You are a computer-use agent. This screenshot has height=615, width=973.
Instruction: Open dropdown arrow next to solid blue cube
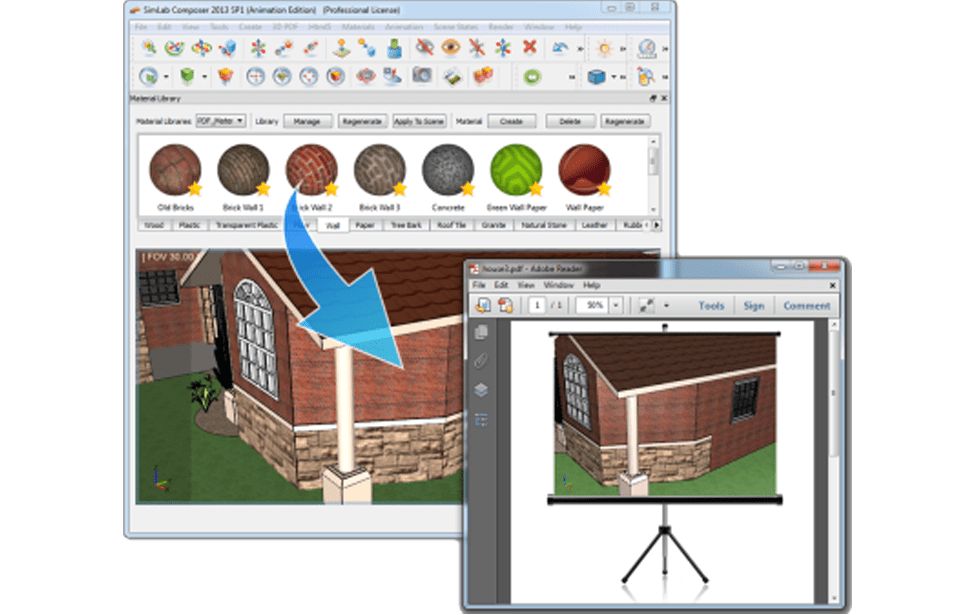click(614, 78)
